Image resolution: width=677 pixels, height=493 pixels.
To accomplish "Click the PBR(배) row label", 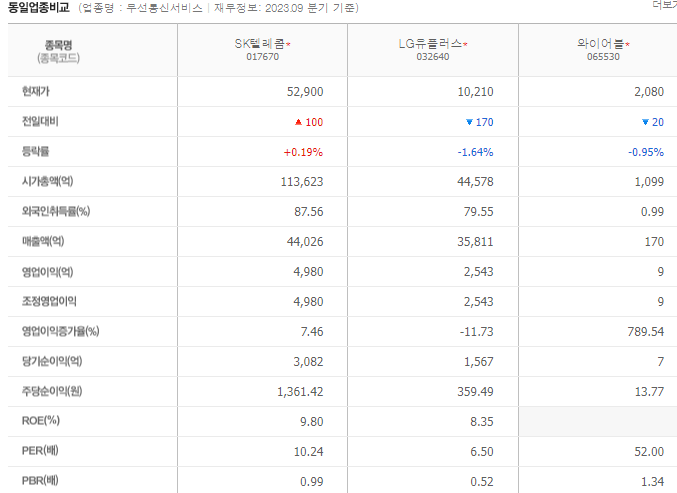I will [x=40, y=480].
